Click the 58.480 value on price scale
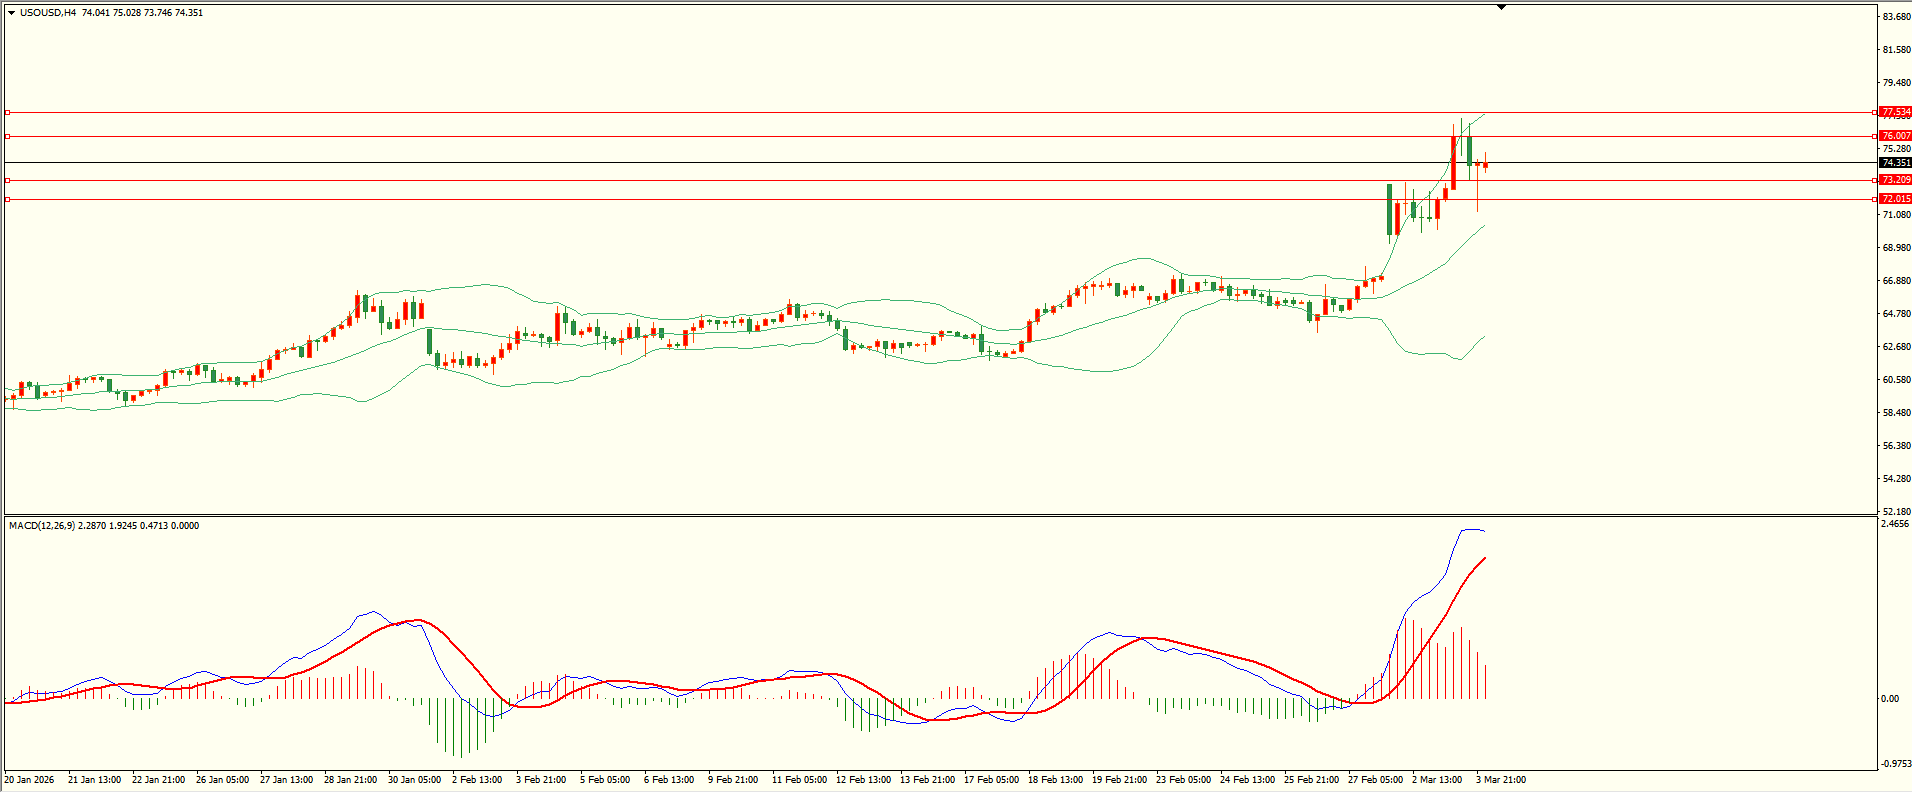Image resolution: width=1912 pixels, height=793 pixels. tap(1896, 413)
